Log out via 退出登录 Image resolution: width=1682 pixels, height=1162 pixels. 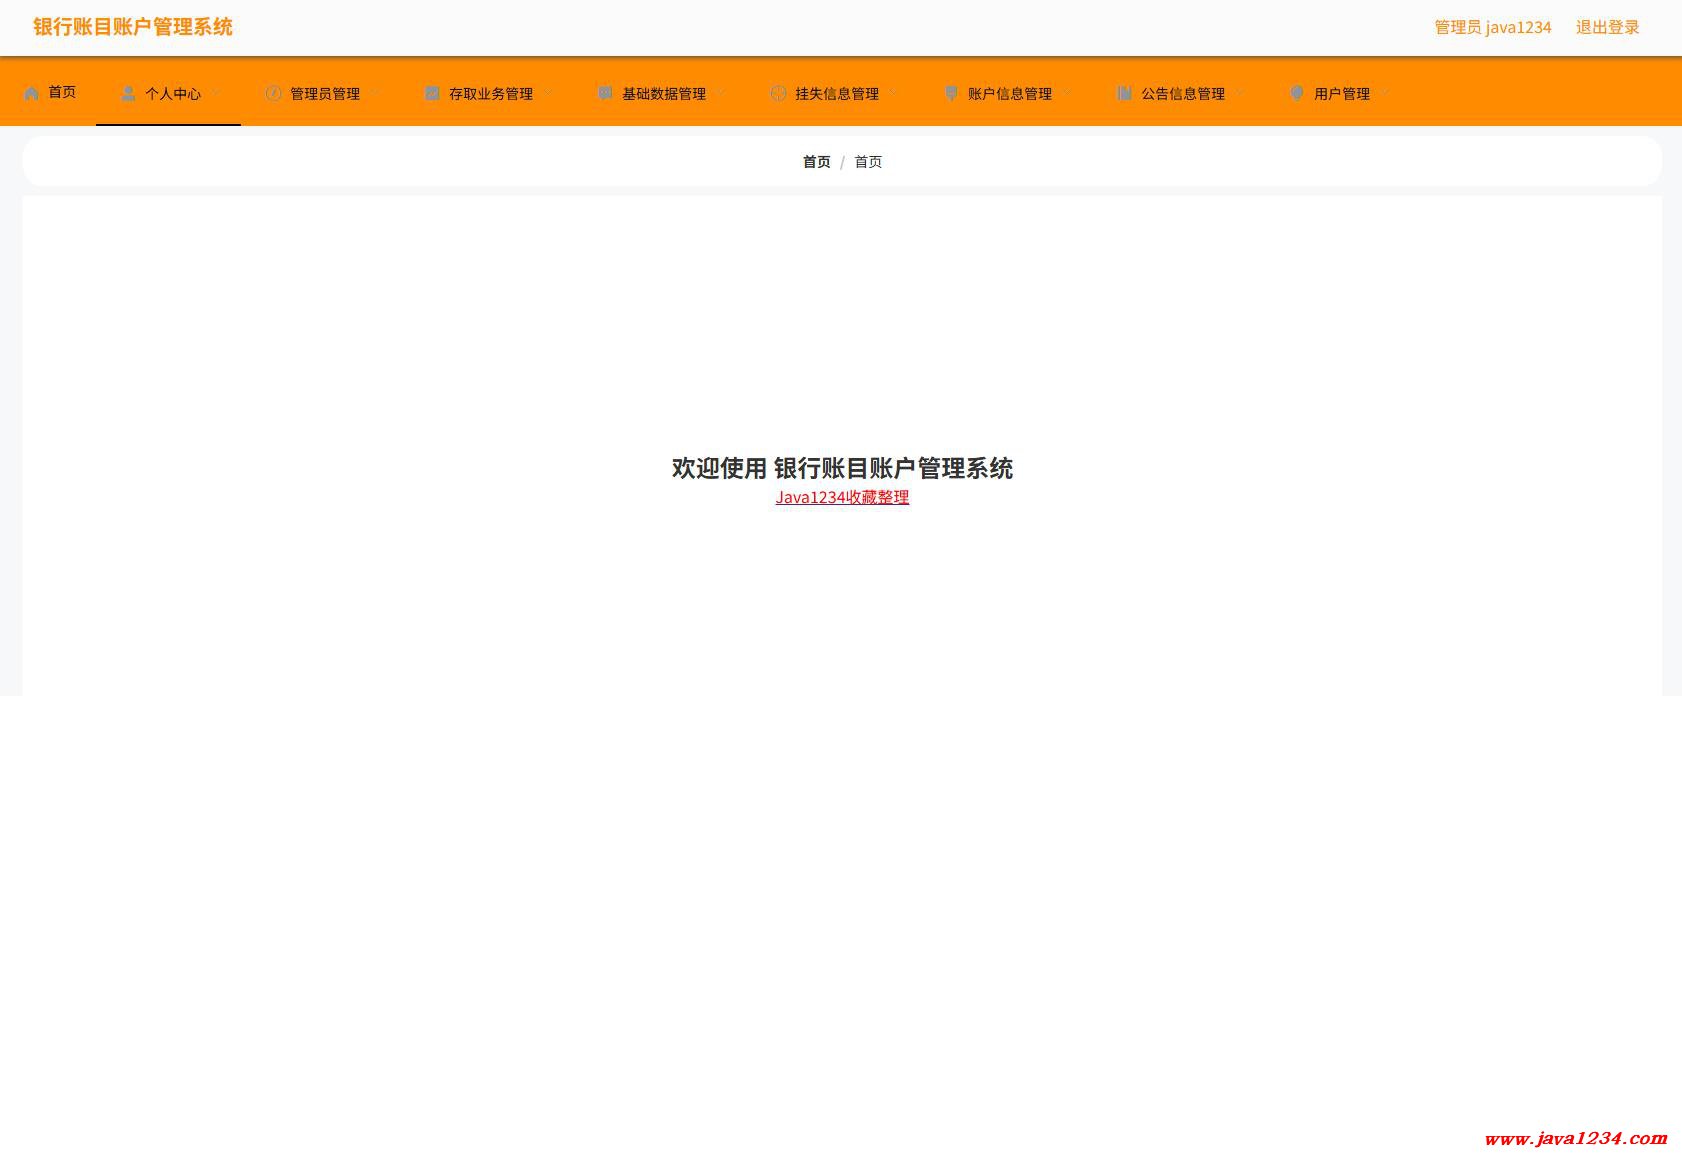coord(1607,27)
